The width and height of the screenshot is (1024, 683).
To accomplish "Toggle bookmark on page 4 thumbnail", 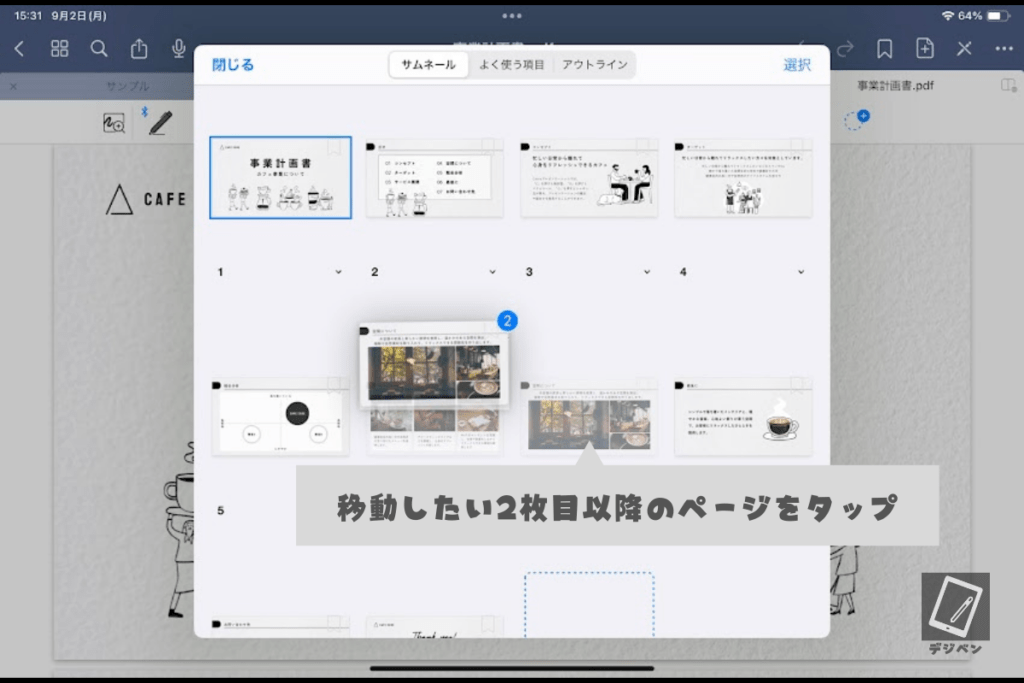I will (x=797, y=145).
